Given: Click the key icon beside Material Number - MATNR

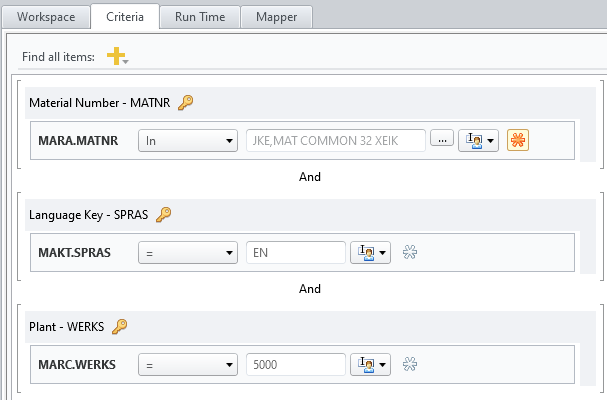Looking at the screenshot, I should (185, 102).
